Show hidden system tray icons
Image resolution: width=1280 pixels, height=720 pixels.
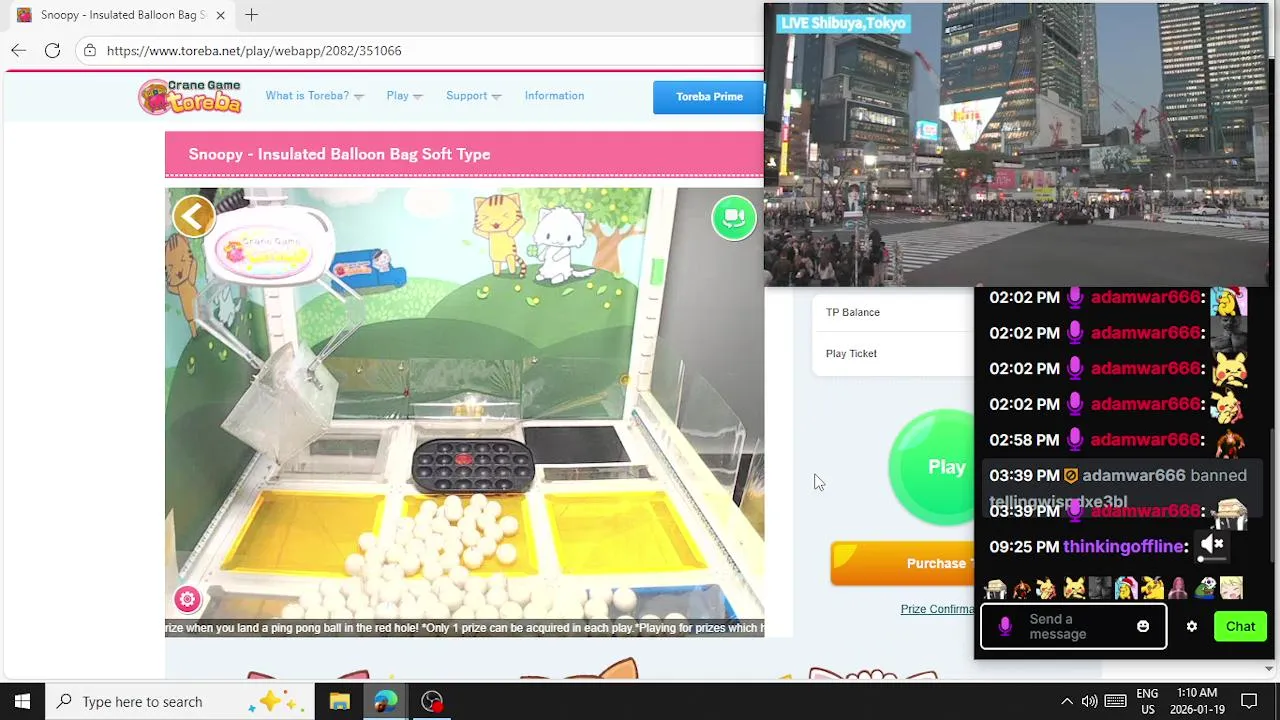1067,701
